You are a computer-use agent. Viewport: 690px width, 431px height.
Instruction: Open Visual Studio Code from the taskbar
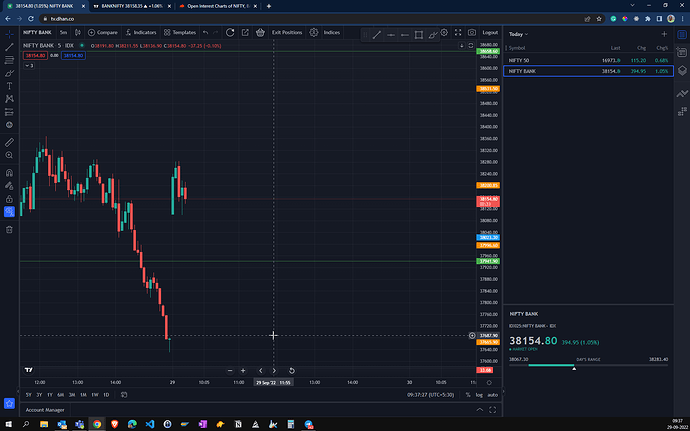click(150, 424)
